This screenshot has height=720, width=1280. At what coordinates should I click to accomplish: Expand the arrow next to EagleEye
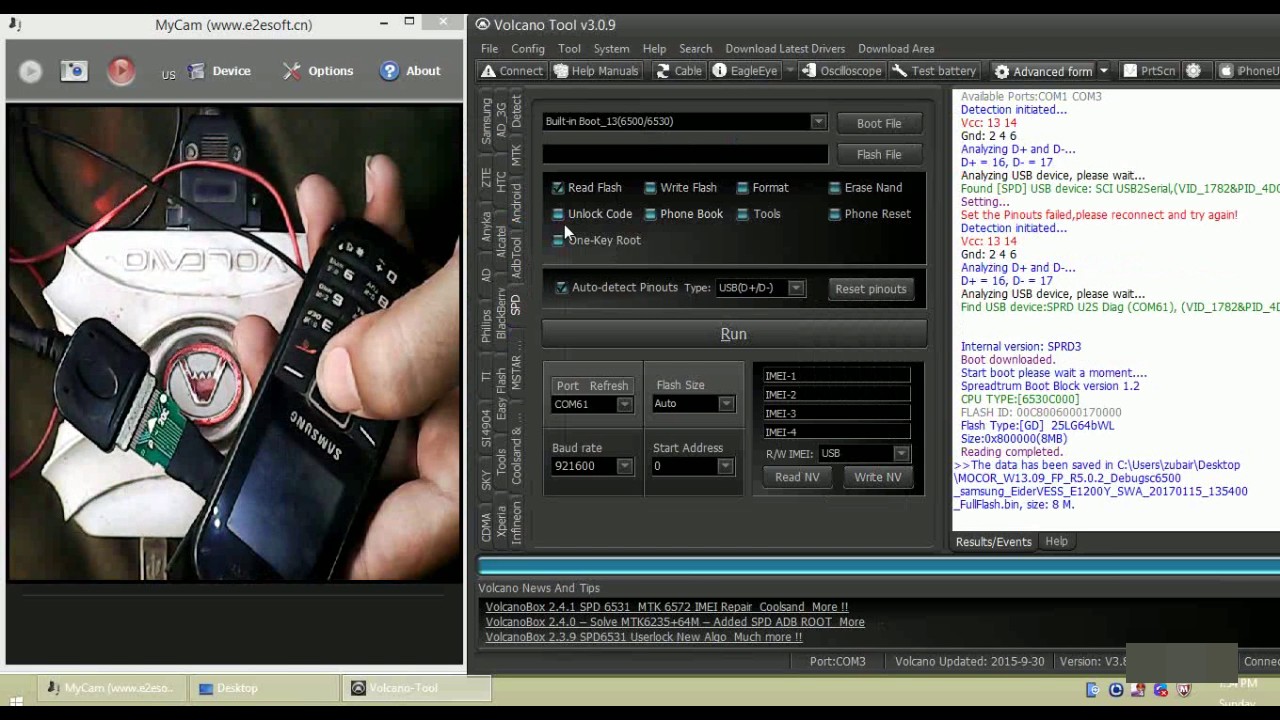tap(789, 71)
